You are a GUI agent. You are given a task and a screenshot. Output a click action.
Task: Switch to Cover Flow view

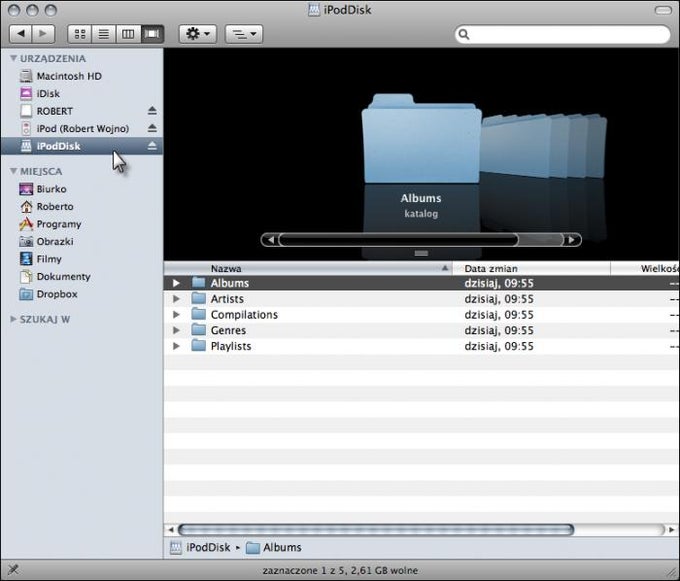pos(152,33)
